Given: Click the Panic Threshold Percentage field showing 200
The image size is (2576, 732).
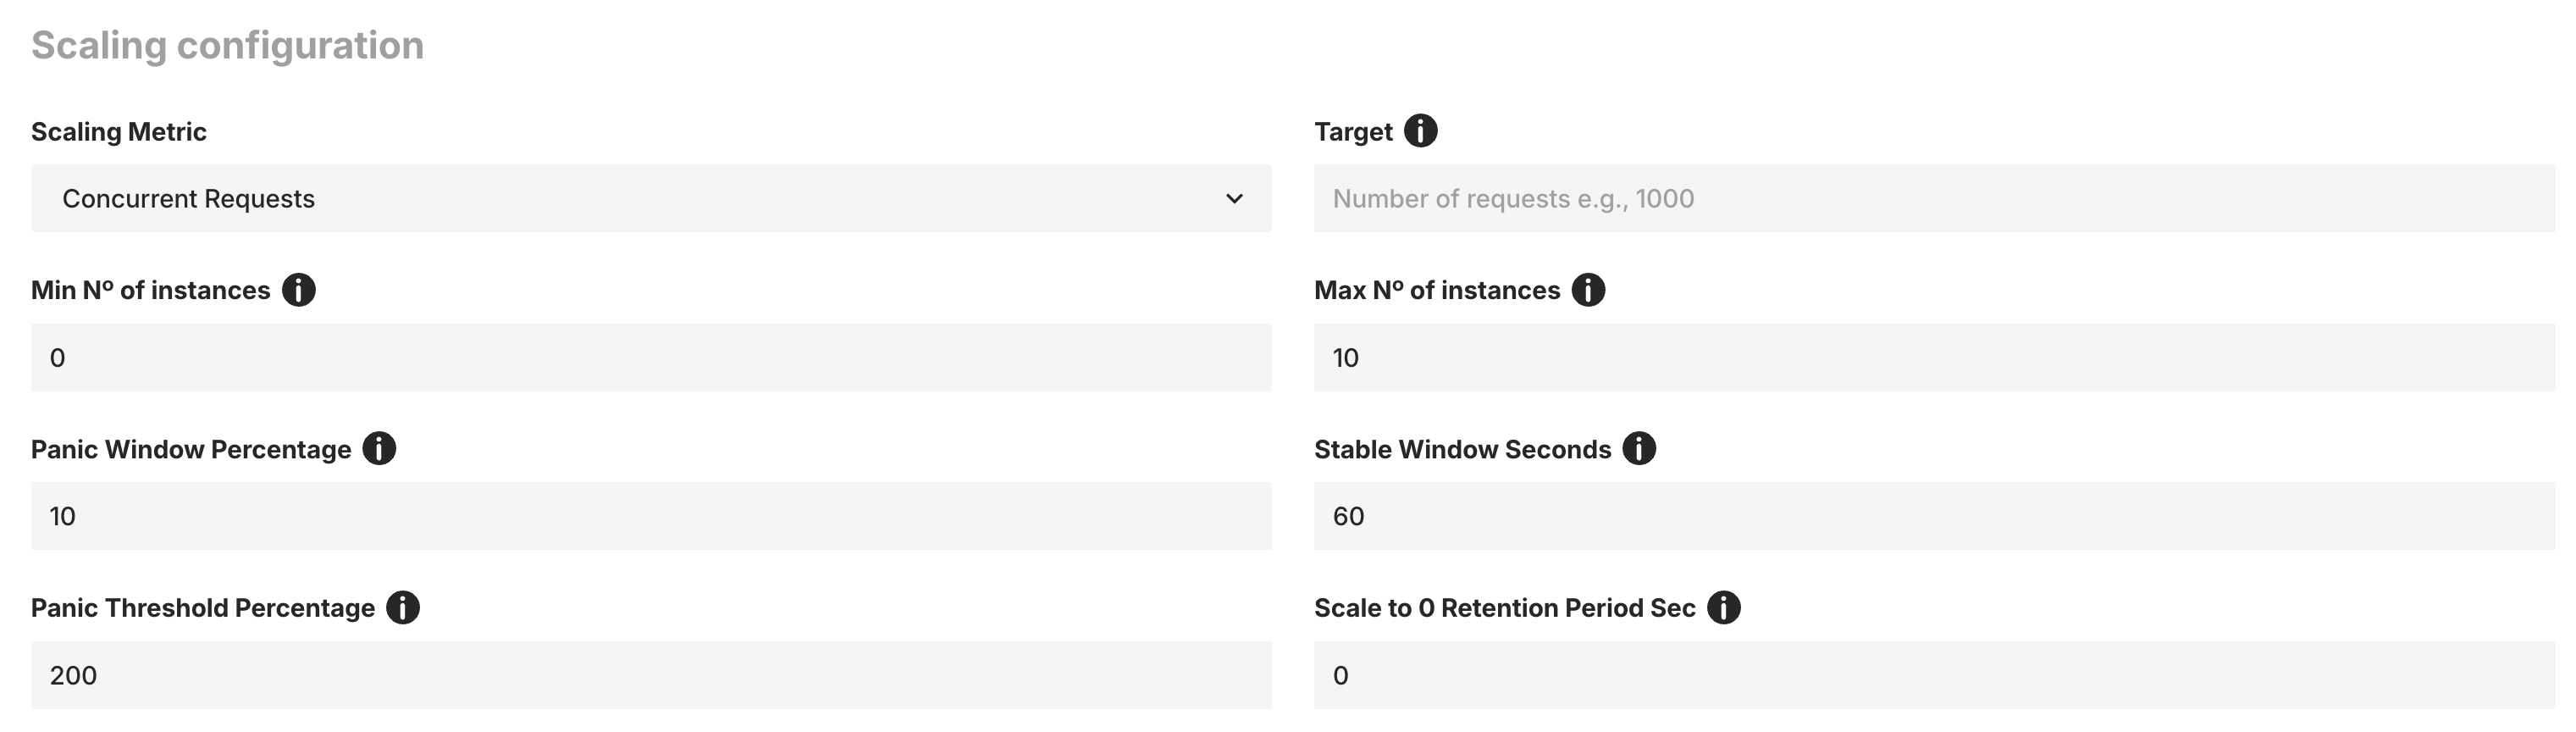Looking at the screenshot, I should pos(650,674).
